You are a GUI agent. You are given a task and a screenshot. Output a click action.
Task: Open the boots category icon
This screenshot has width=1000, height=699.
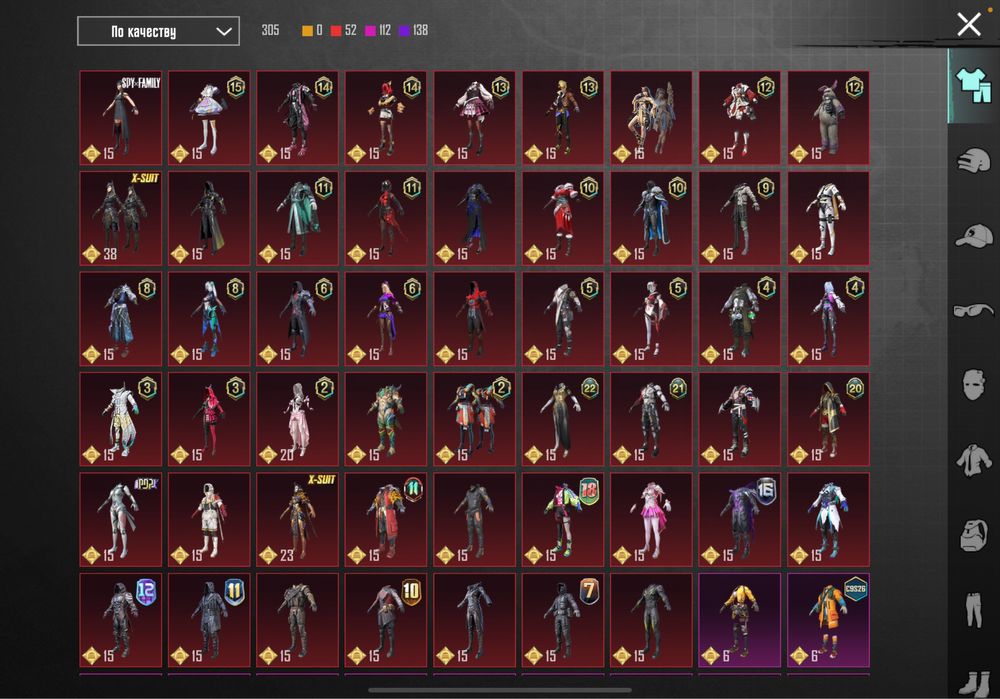[x=973, y=682]
